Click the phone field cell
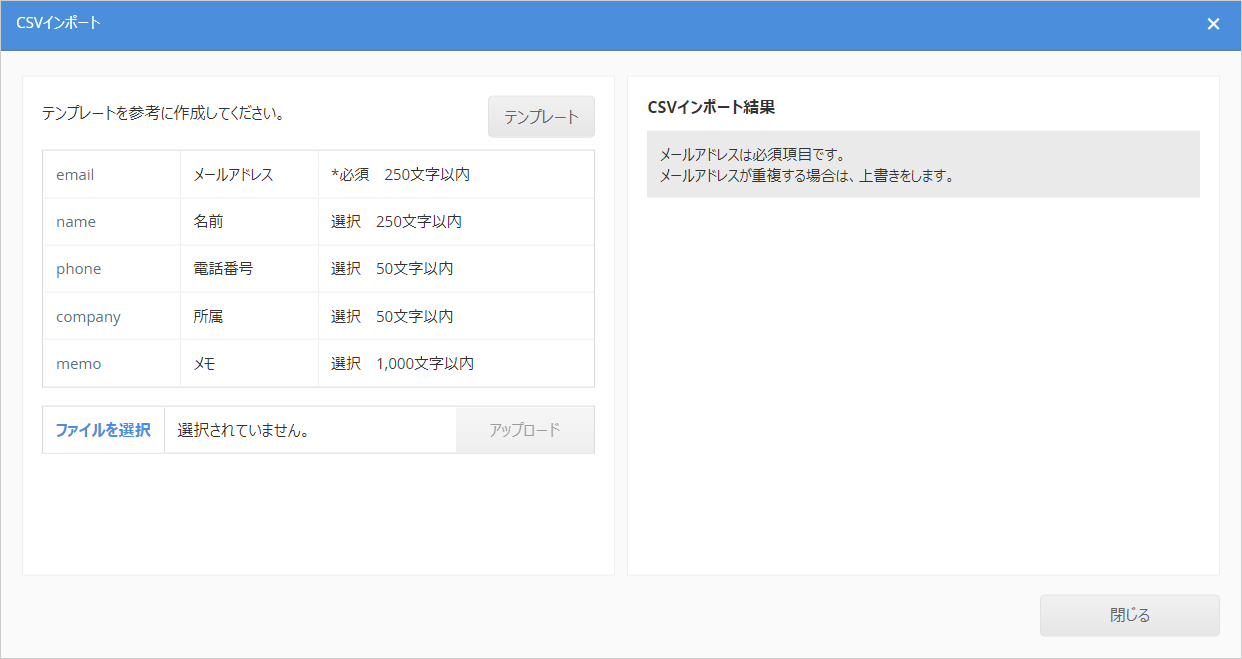This screenshot has width=1242, height=659. click(111, 269)
